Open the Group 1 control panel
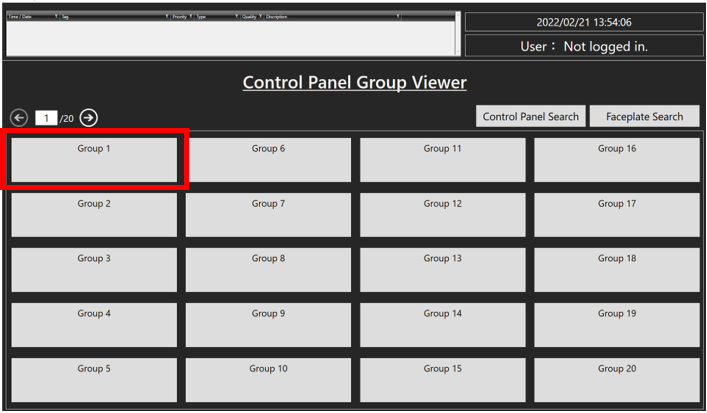Viewport: 707px width, 413px height. click(x=94, y=160)
